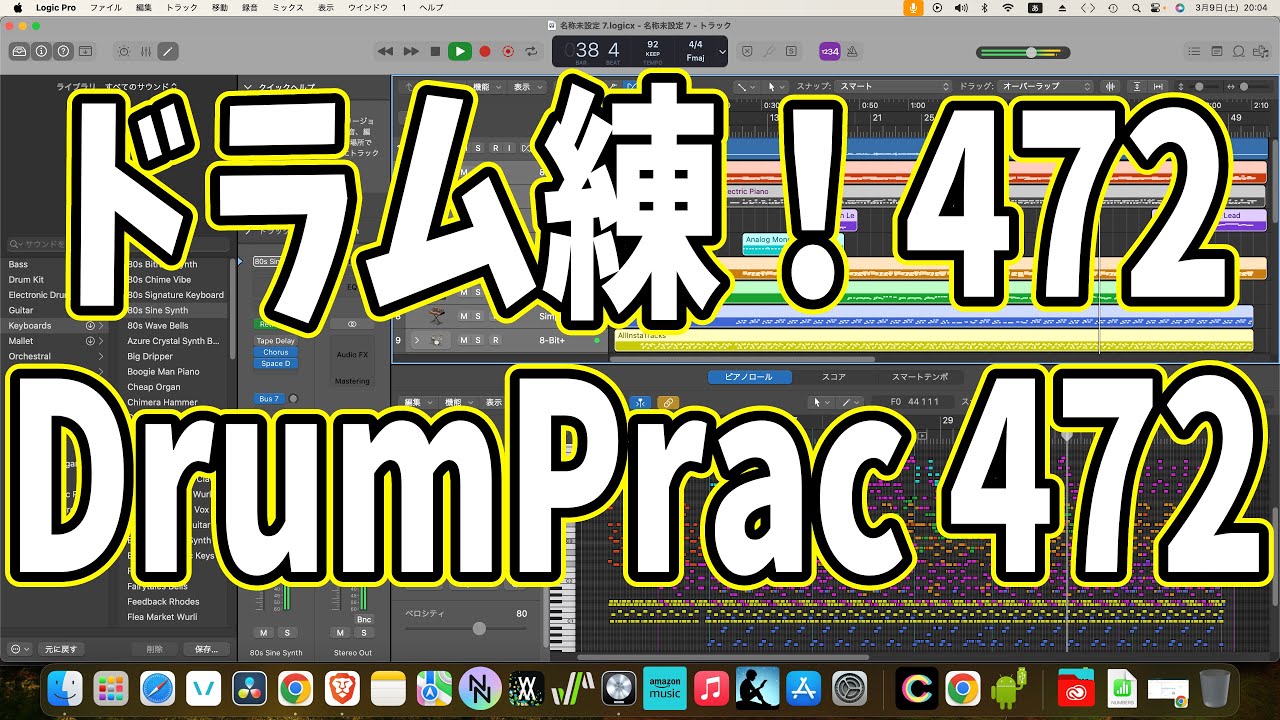Adjust the ベロシティ velocity slider
The image size is (1280, 720).
tap(479, 628)
